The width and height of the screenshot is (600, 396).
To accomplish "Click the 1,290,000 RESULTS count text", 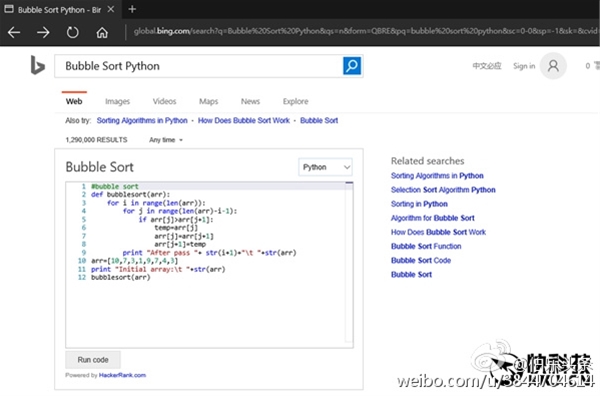I will pos(96,140).
